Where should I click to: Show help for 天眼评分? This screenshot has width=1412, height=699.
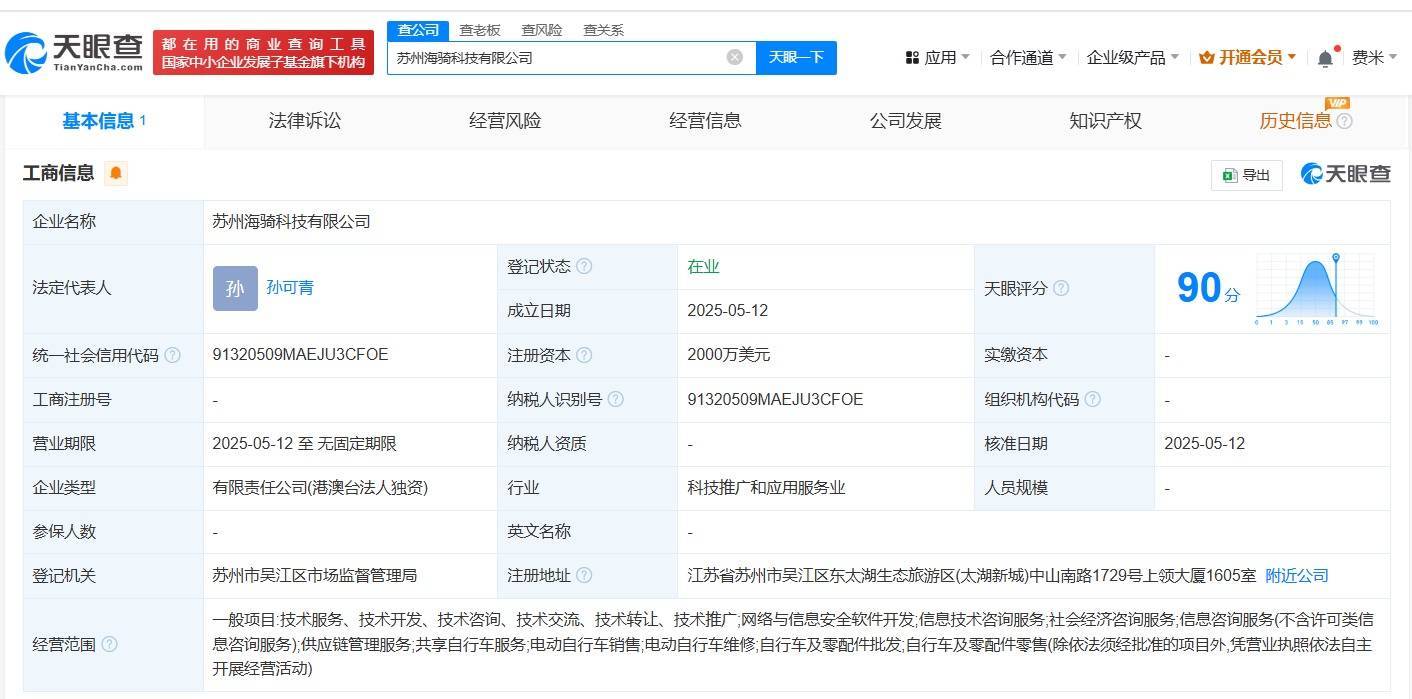point(1061,288)
